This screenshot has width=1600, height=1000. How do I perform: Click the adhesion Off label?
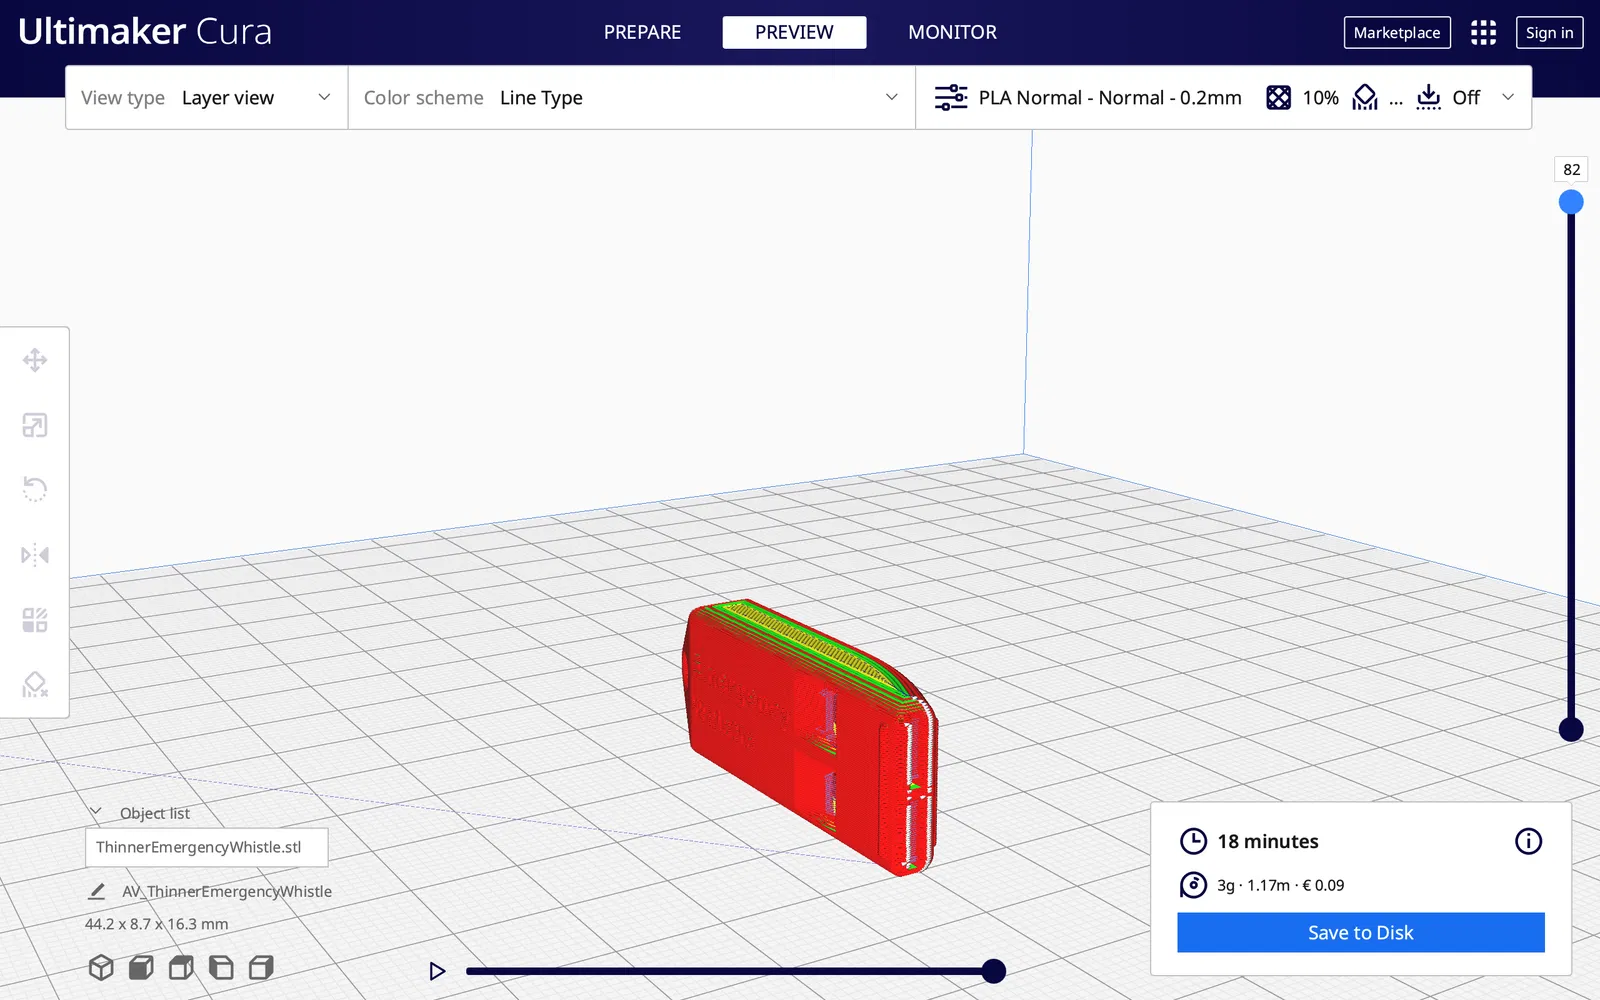pos(1466,97)
